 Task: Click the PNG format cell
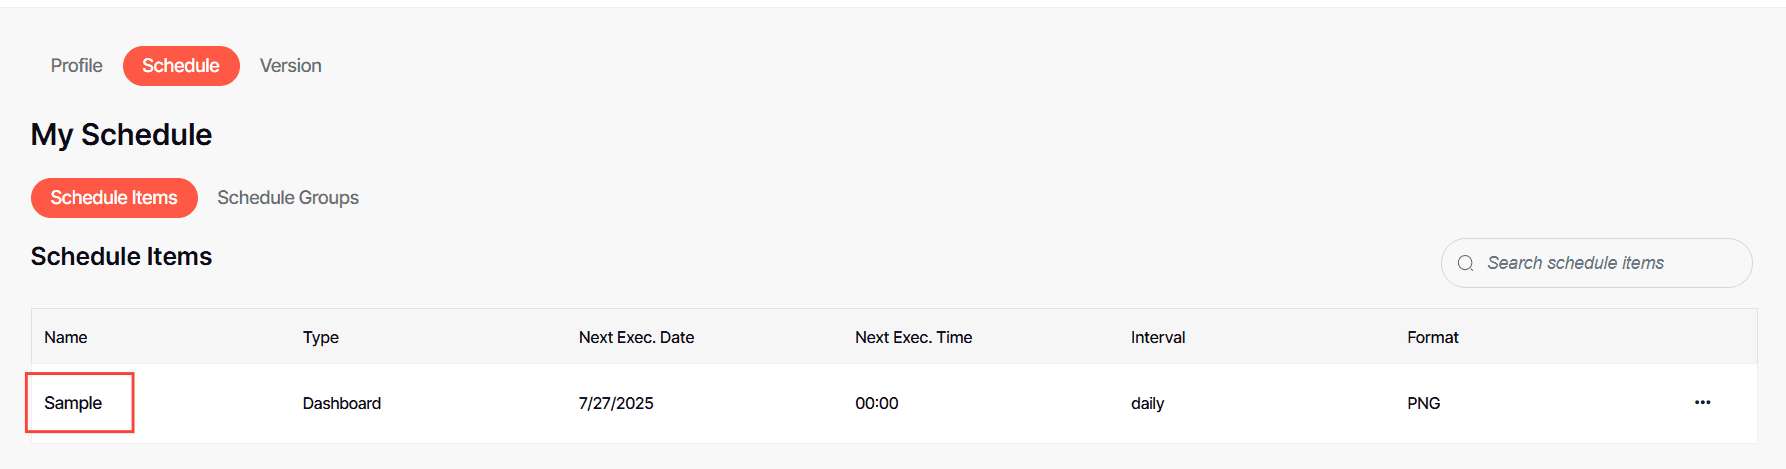pos(1423,403)
